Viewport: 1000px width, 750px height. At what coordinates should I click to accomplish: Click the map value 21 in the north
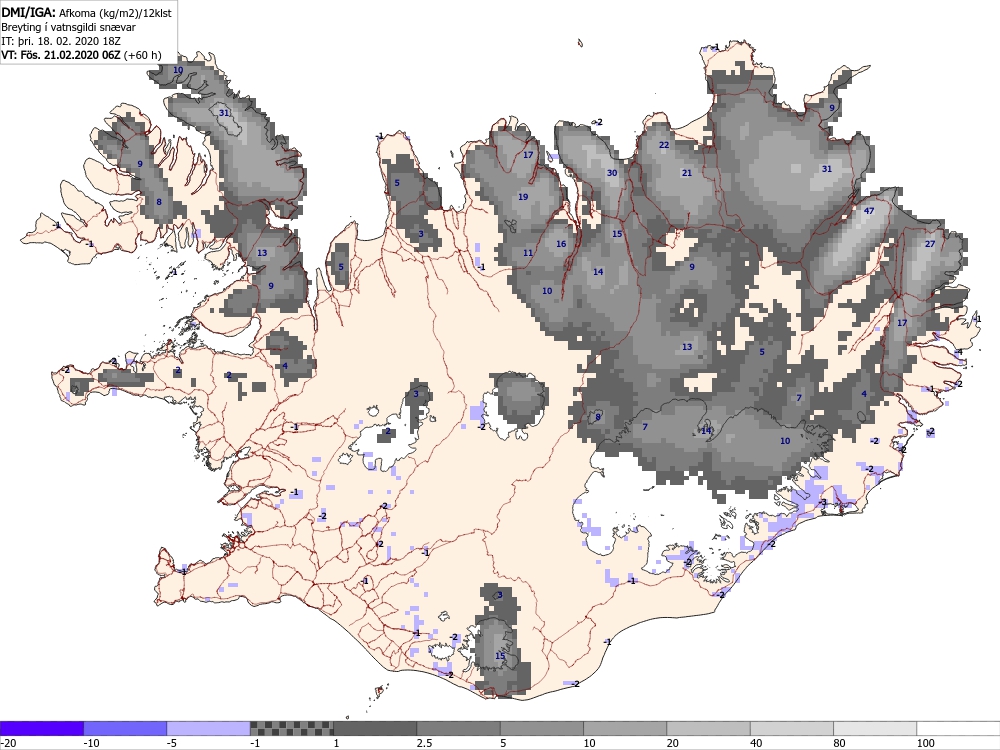click(687, 173)
